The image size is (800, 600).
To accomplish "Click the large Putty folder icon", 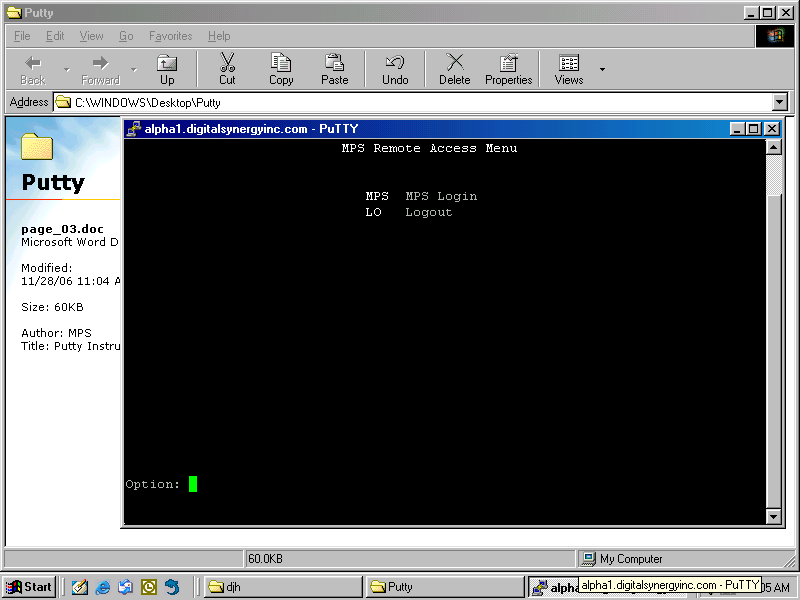I will [x=37, y=146].
